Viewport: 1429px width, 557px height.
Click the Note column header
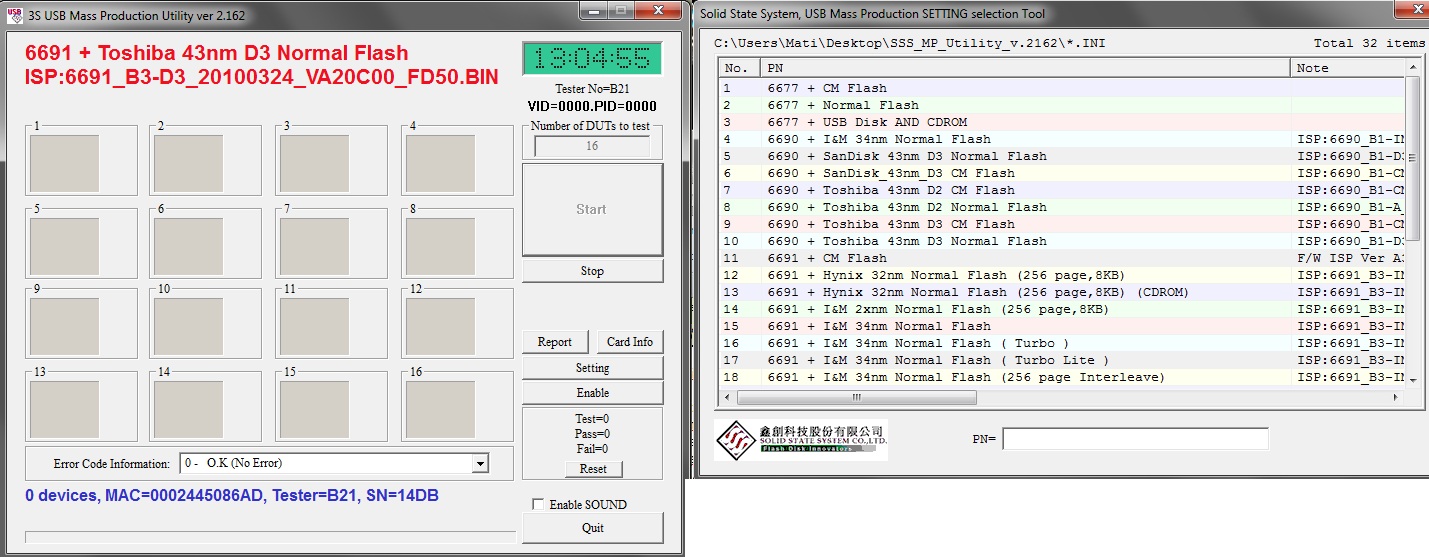1348,68
